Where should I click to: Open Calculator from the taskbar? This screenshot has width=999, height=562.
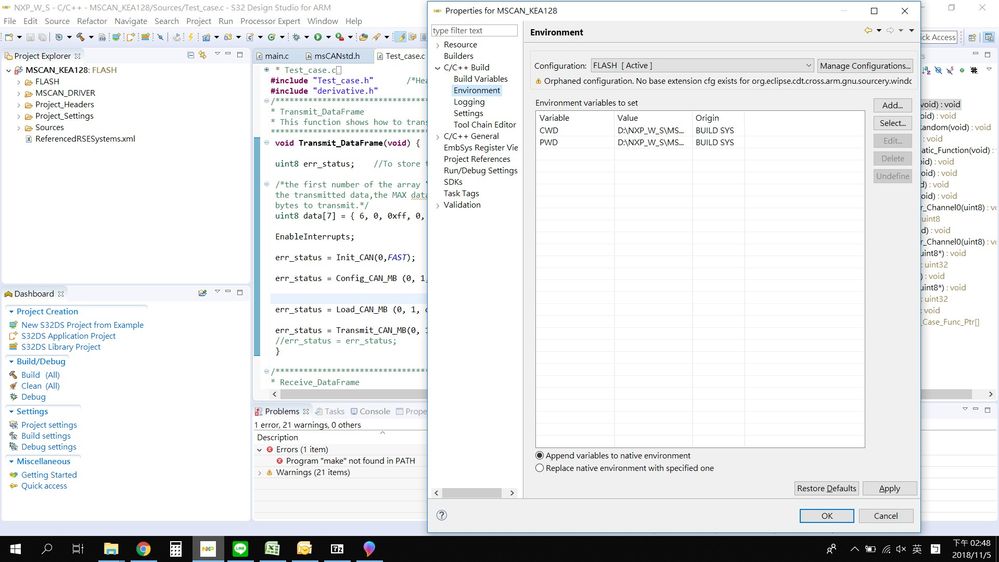(x=175, y=549)
